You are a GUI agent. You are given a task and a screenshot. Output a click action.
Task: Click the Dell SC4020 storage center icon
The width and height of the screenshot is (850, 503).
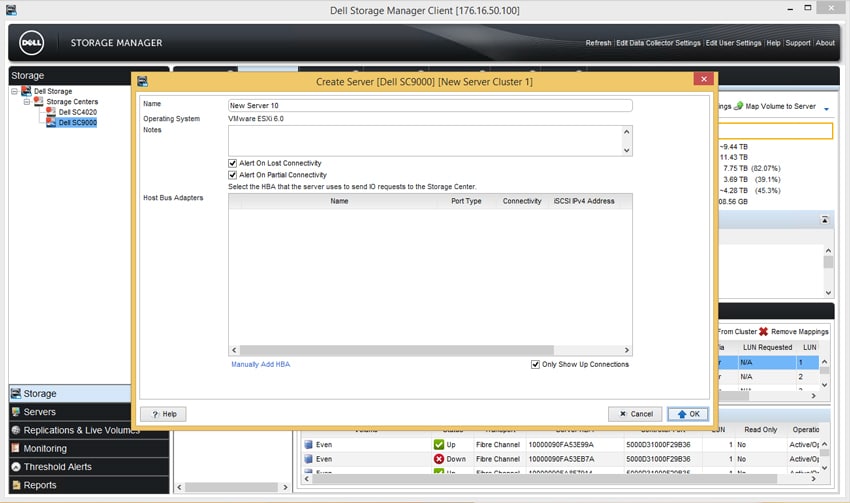[x=50, y=112]
